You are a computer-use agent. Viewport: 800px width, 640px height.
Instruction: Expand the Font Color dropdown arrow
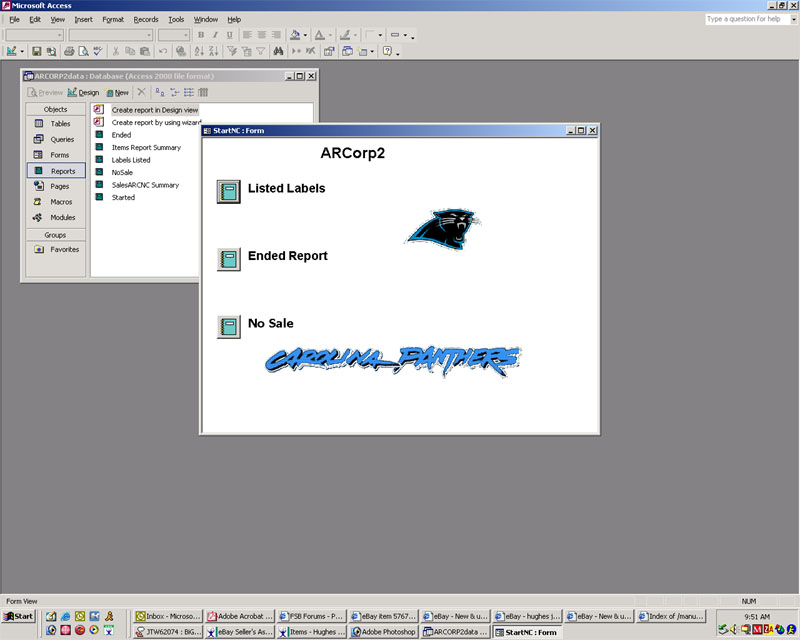(330, 35)
